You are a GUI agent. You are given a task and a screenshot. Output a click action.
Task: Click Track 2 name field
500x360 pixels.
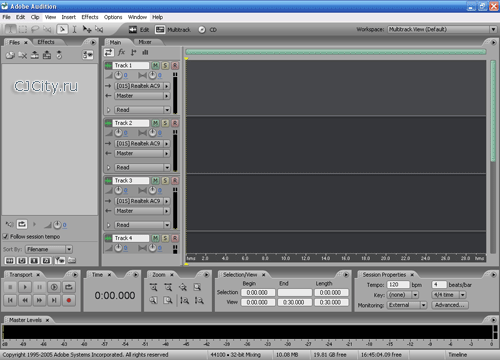coord(131,123)
